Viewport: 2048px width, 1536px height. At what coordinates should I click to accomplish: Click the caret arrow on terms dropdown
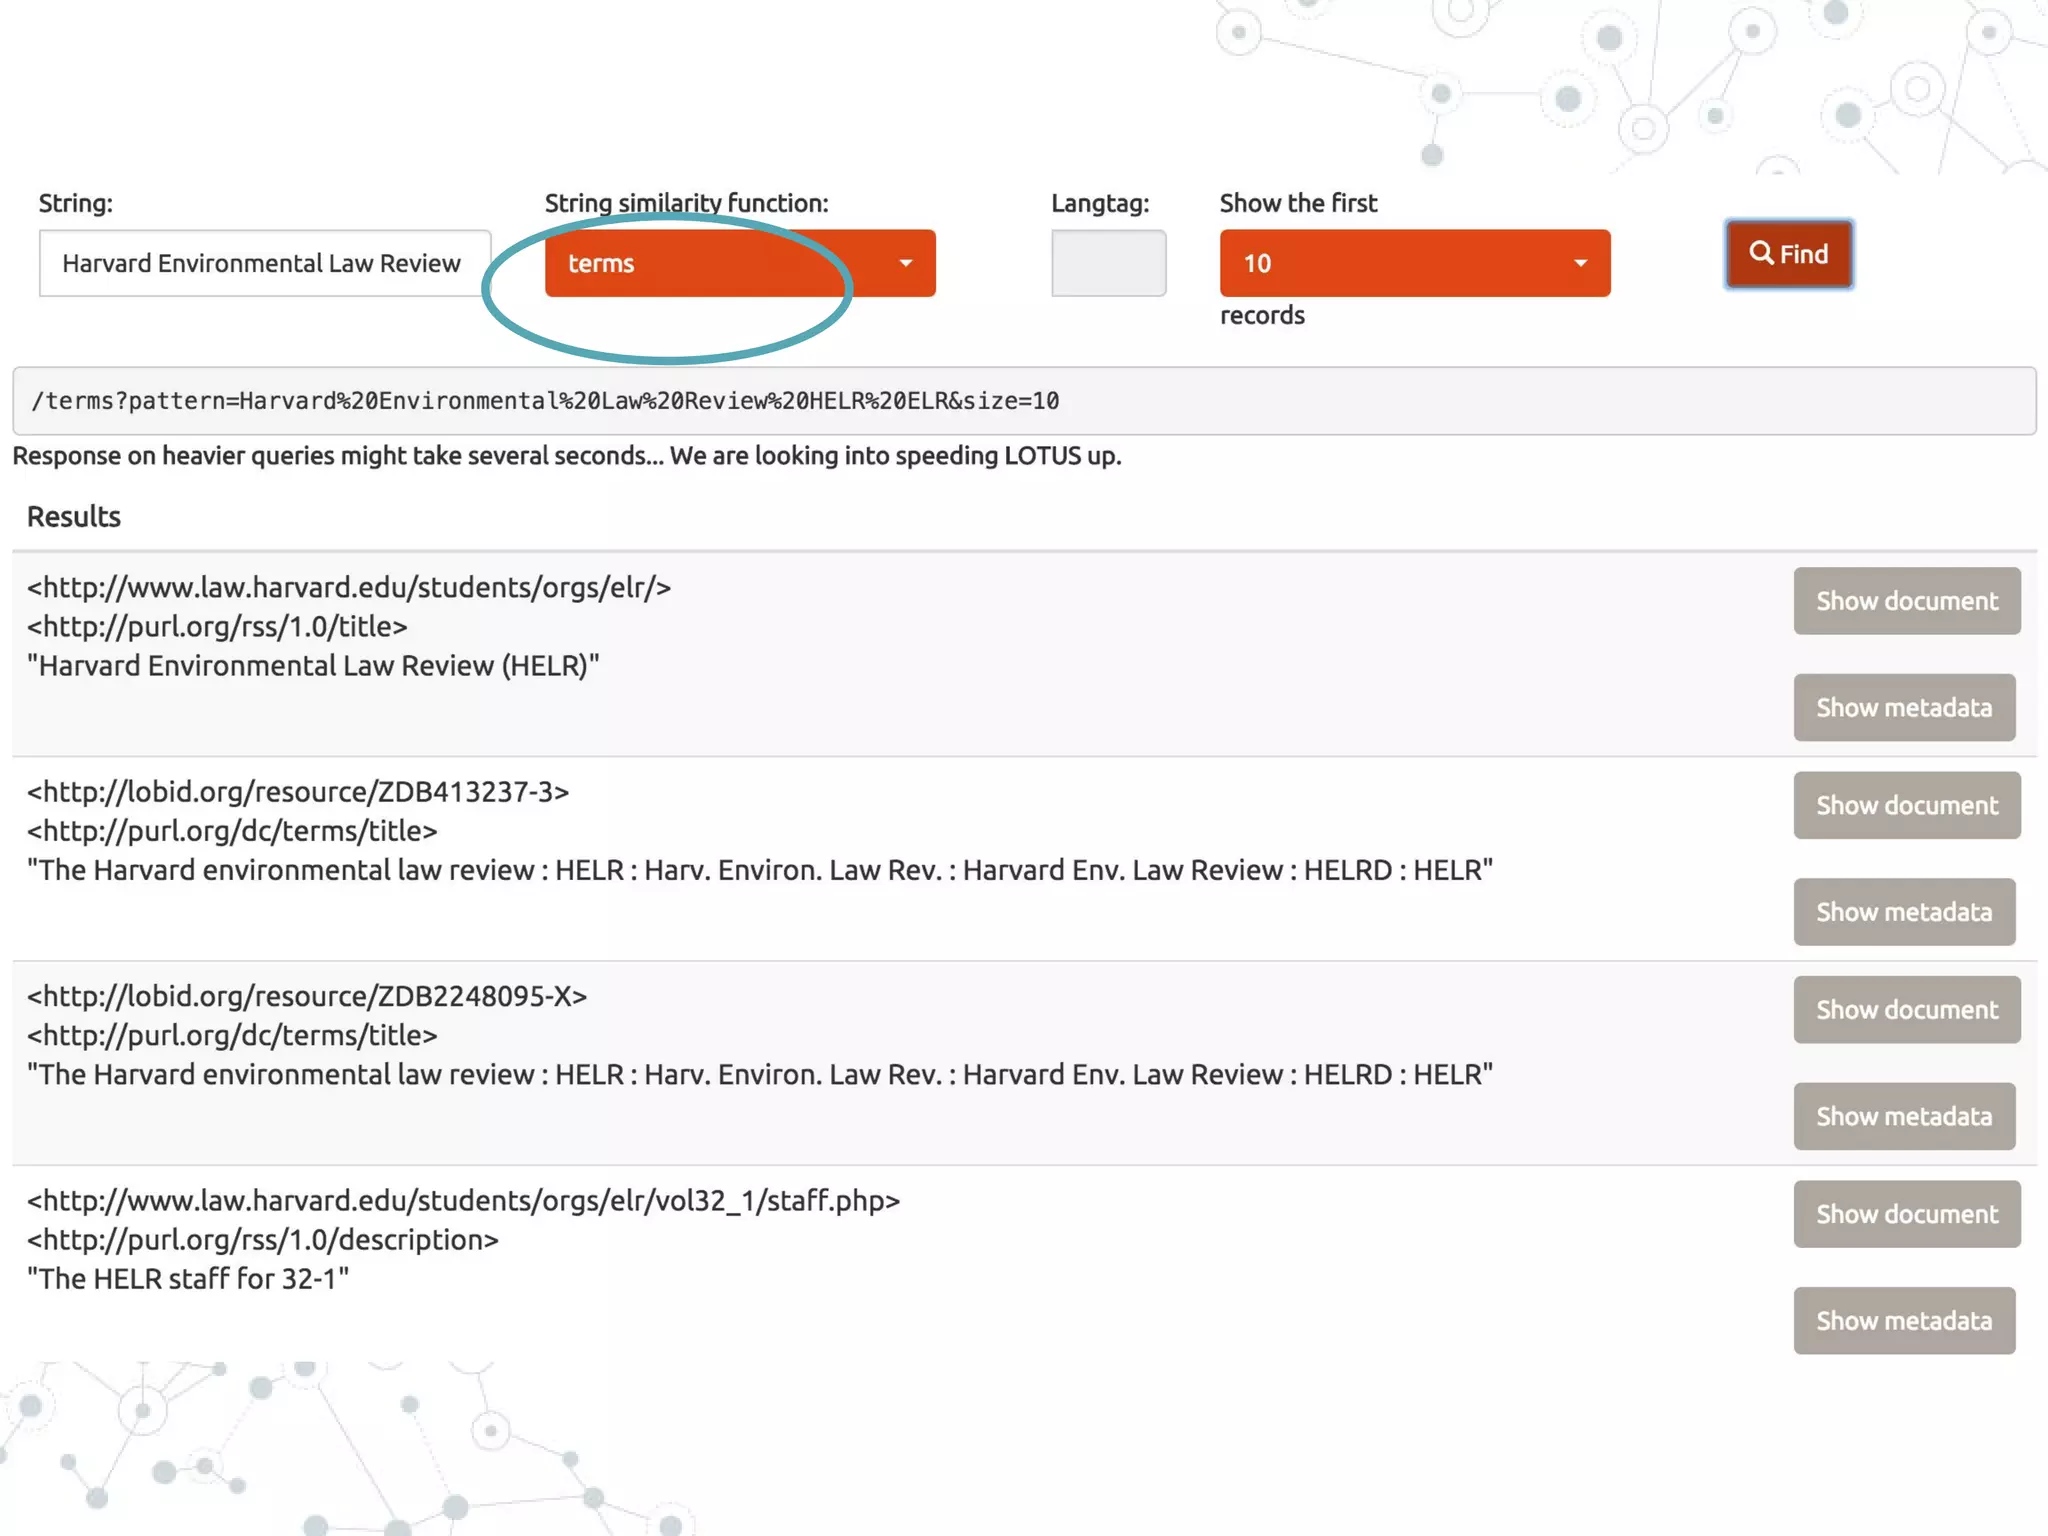click(905, 263)
